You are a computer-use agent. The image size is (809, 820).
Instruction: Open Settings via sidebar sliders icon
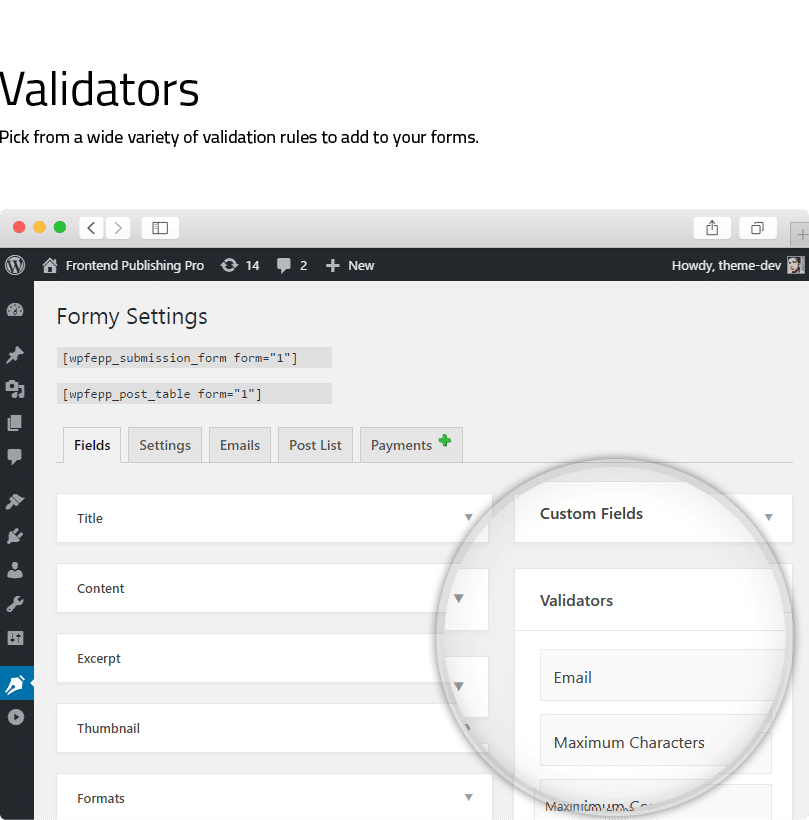tap(15, 638)
